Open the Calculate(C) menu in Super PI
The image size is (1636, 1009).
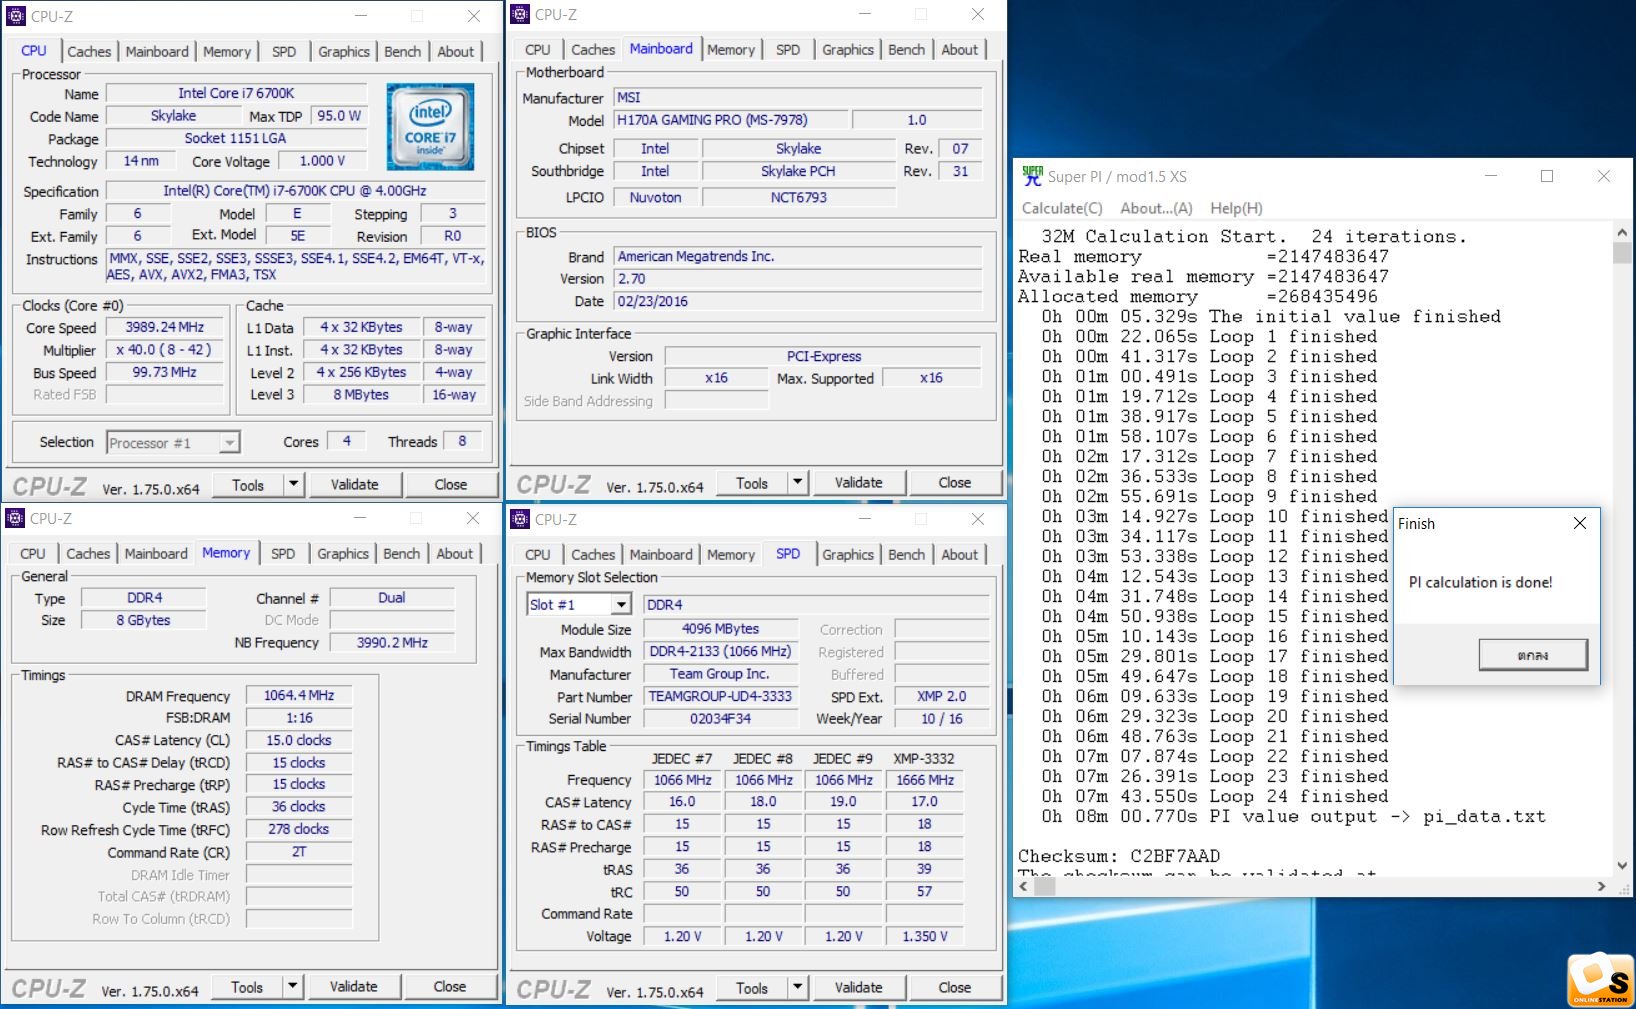[1062, 208]
